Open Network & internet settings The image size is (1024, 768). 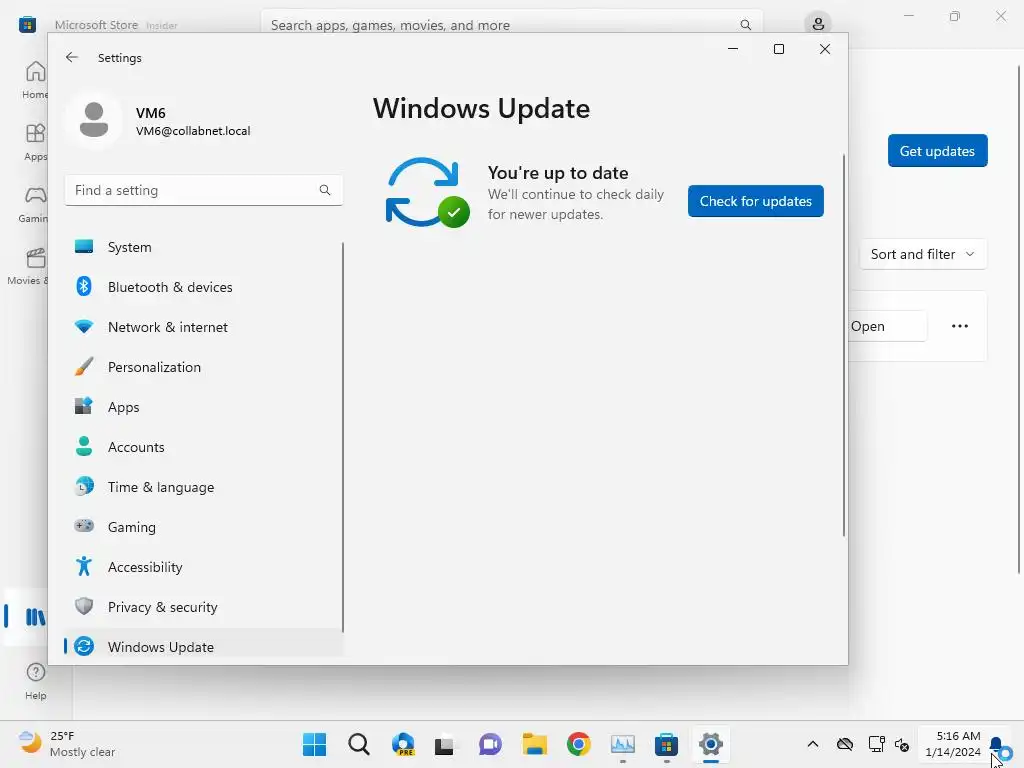[204, 327]
